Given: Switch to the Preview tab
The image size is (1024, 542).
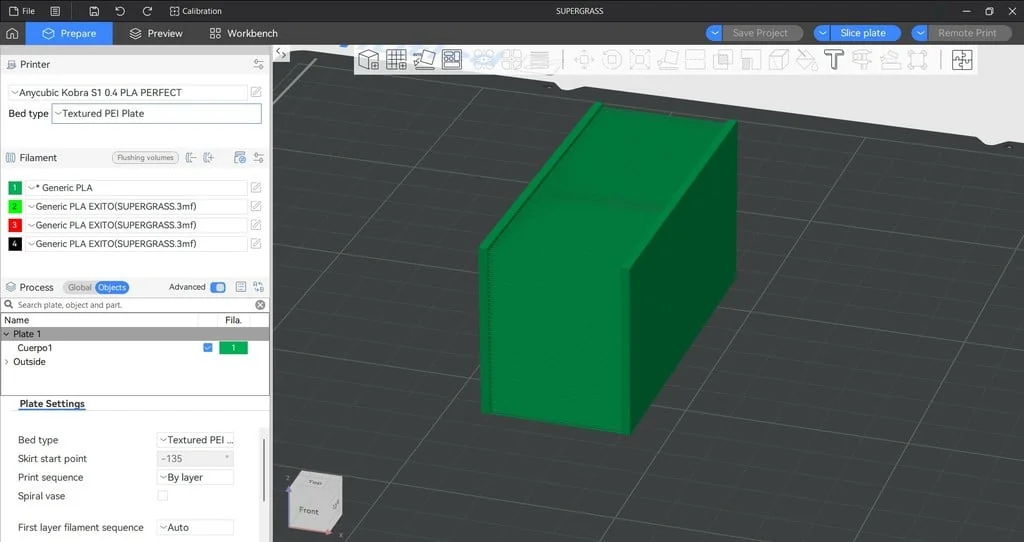Looking at the screenshot, I should pos(156,33).
